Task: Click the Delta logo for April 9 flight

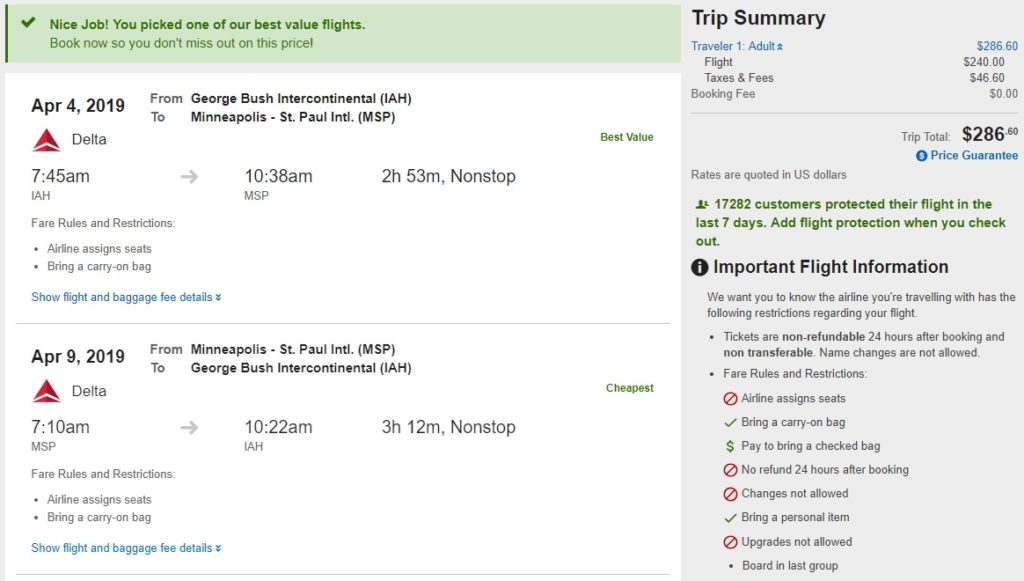Action: [x=46, y=391]
